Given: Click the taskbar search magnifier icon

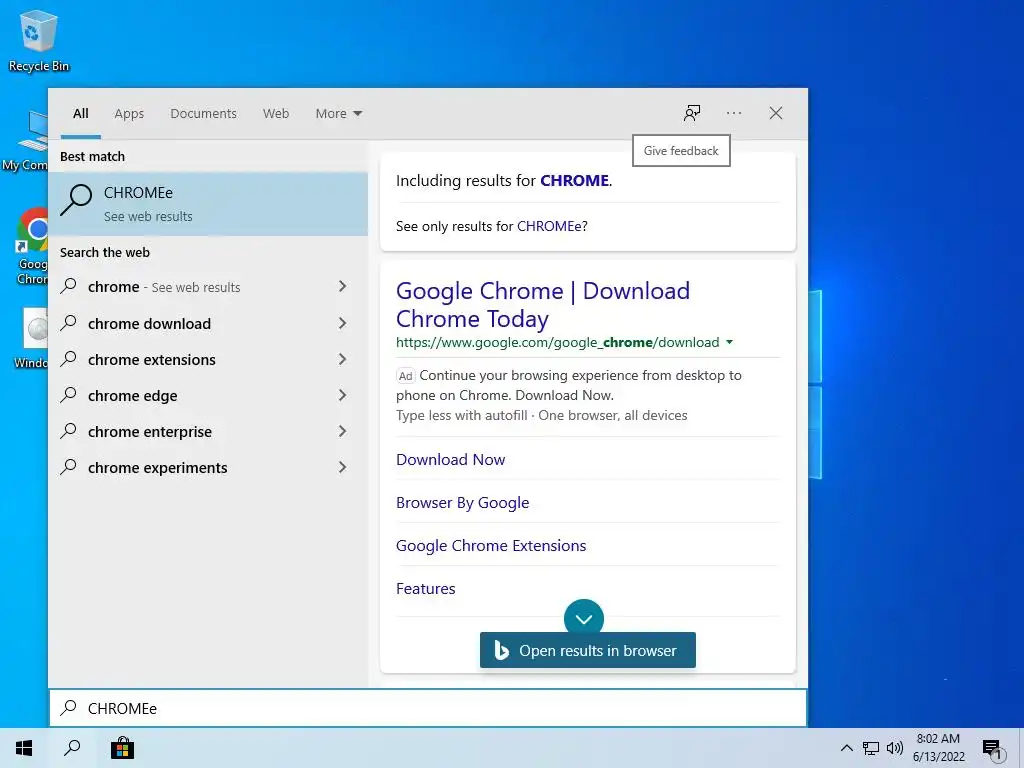Looking at the screenshot, I should [x=72, y=748].
